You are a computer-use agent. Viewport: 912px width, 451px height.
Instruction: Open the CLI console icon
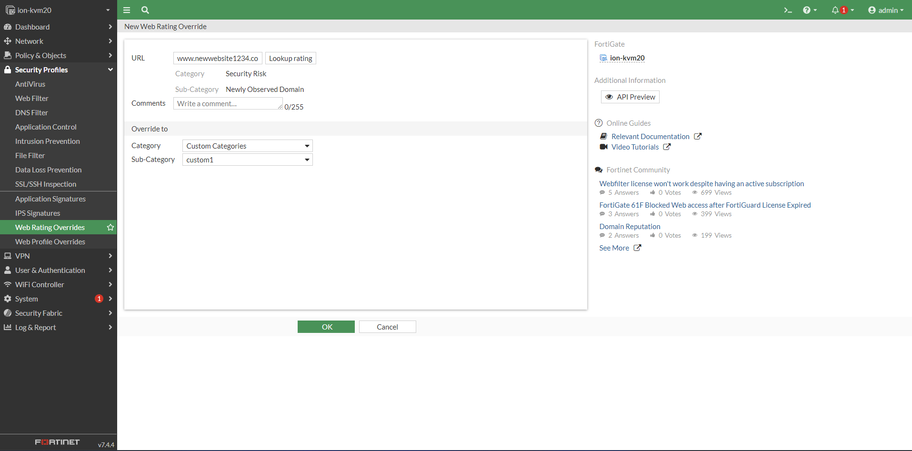[788, 10]
